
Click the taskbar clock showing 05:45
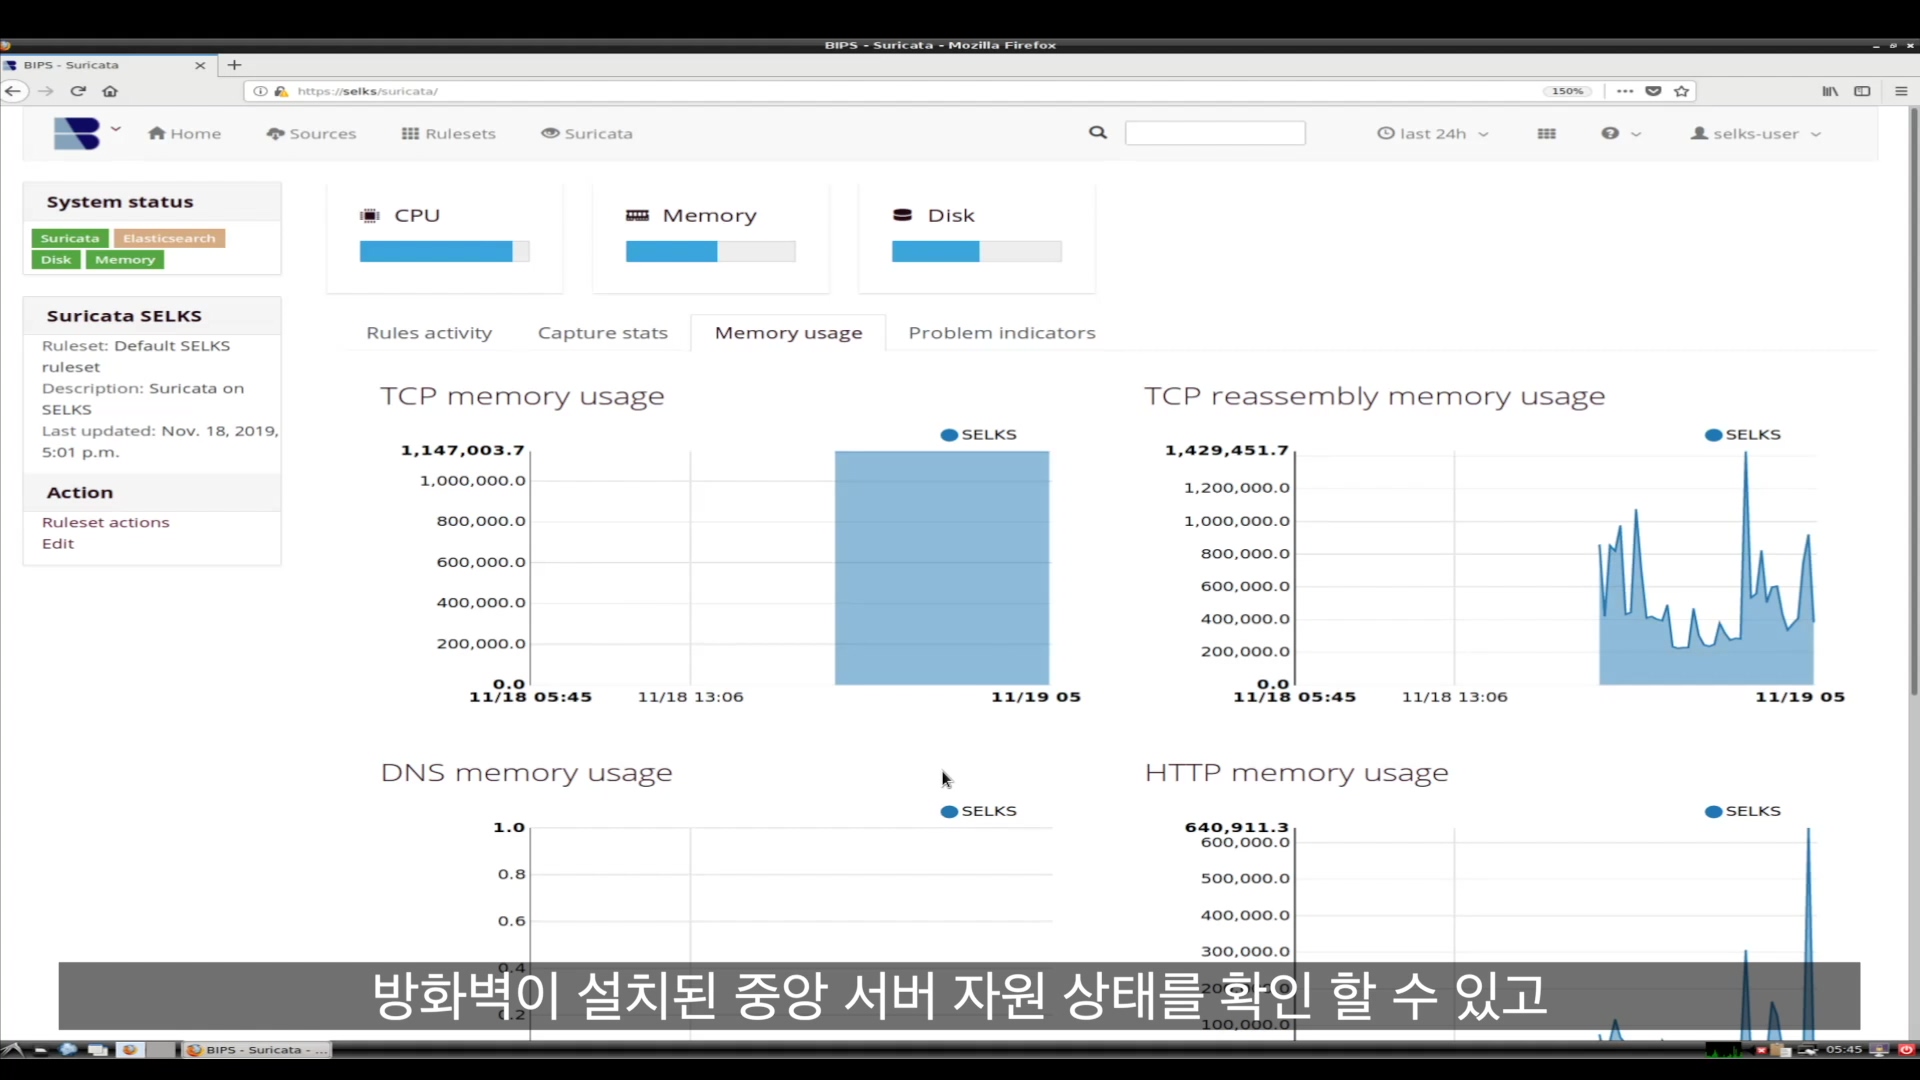click(1844, 1050)
